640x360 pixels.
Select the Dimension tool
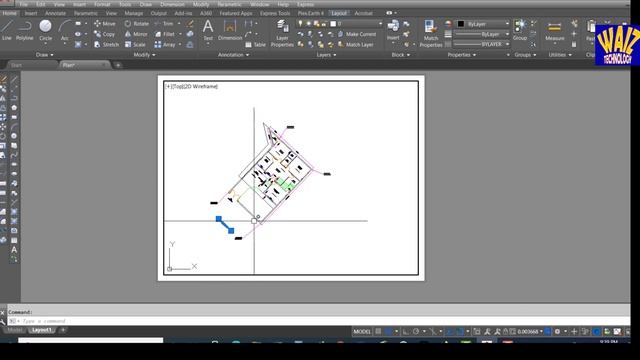(x=230, y=30)
